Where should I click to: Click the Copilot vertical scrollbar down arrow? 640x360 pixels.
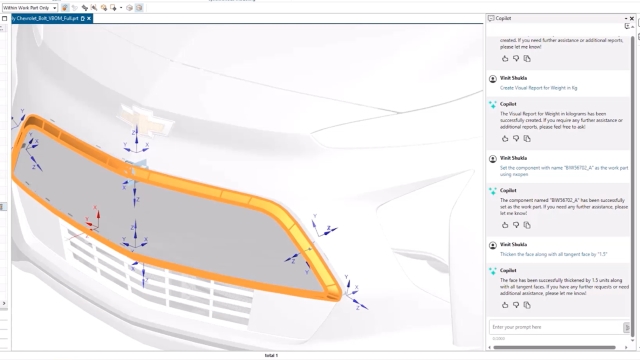click(633, 340)
